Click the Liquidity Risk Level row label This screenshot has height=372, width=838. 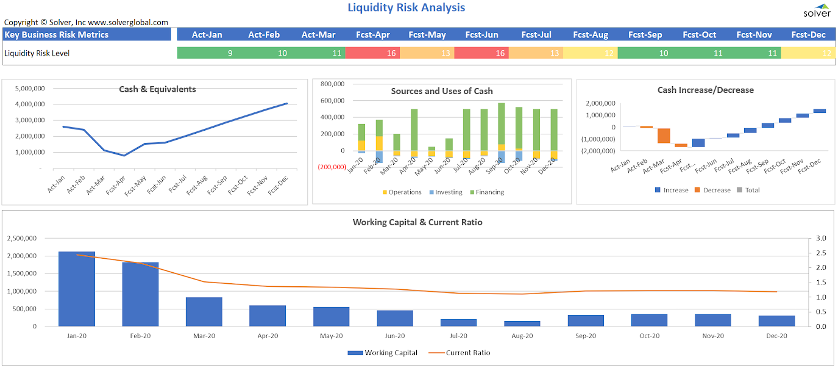point(37,53)
